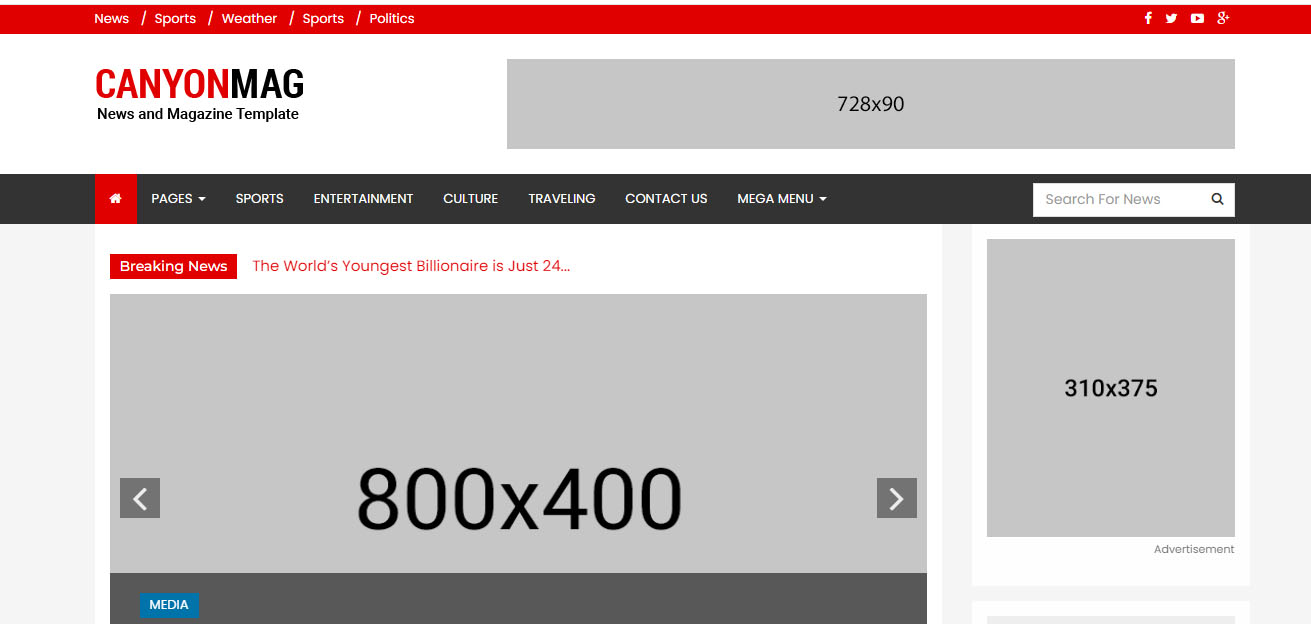Open the Entertainment menu item
Image resolution: width=1311 pixels, height=624 pixels.
tap(363, 199)
